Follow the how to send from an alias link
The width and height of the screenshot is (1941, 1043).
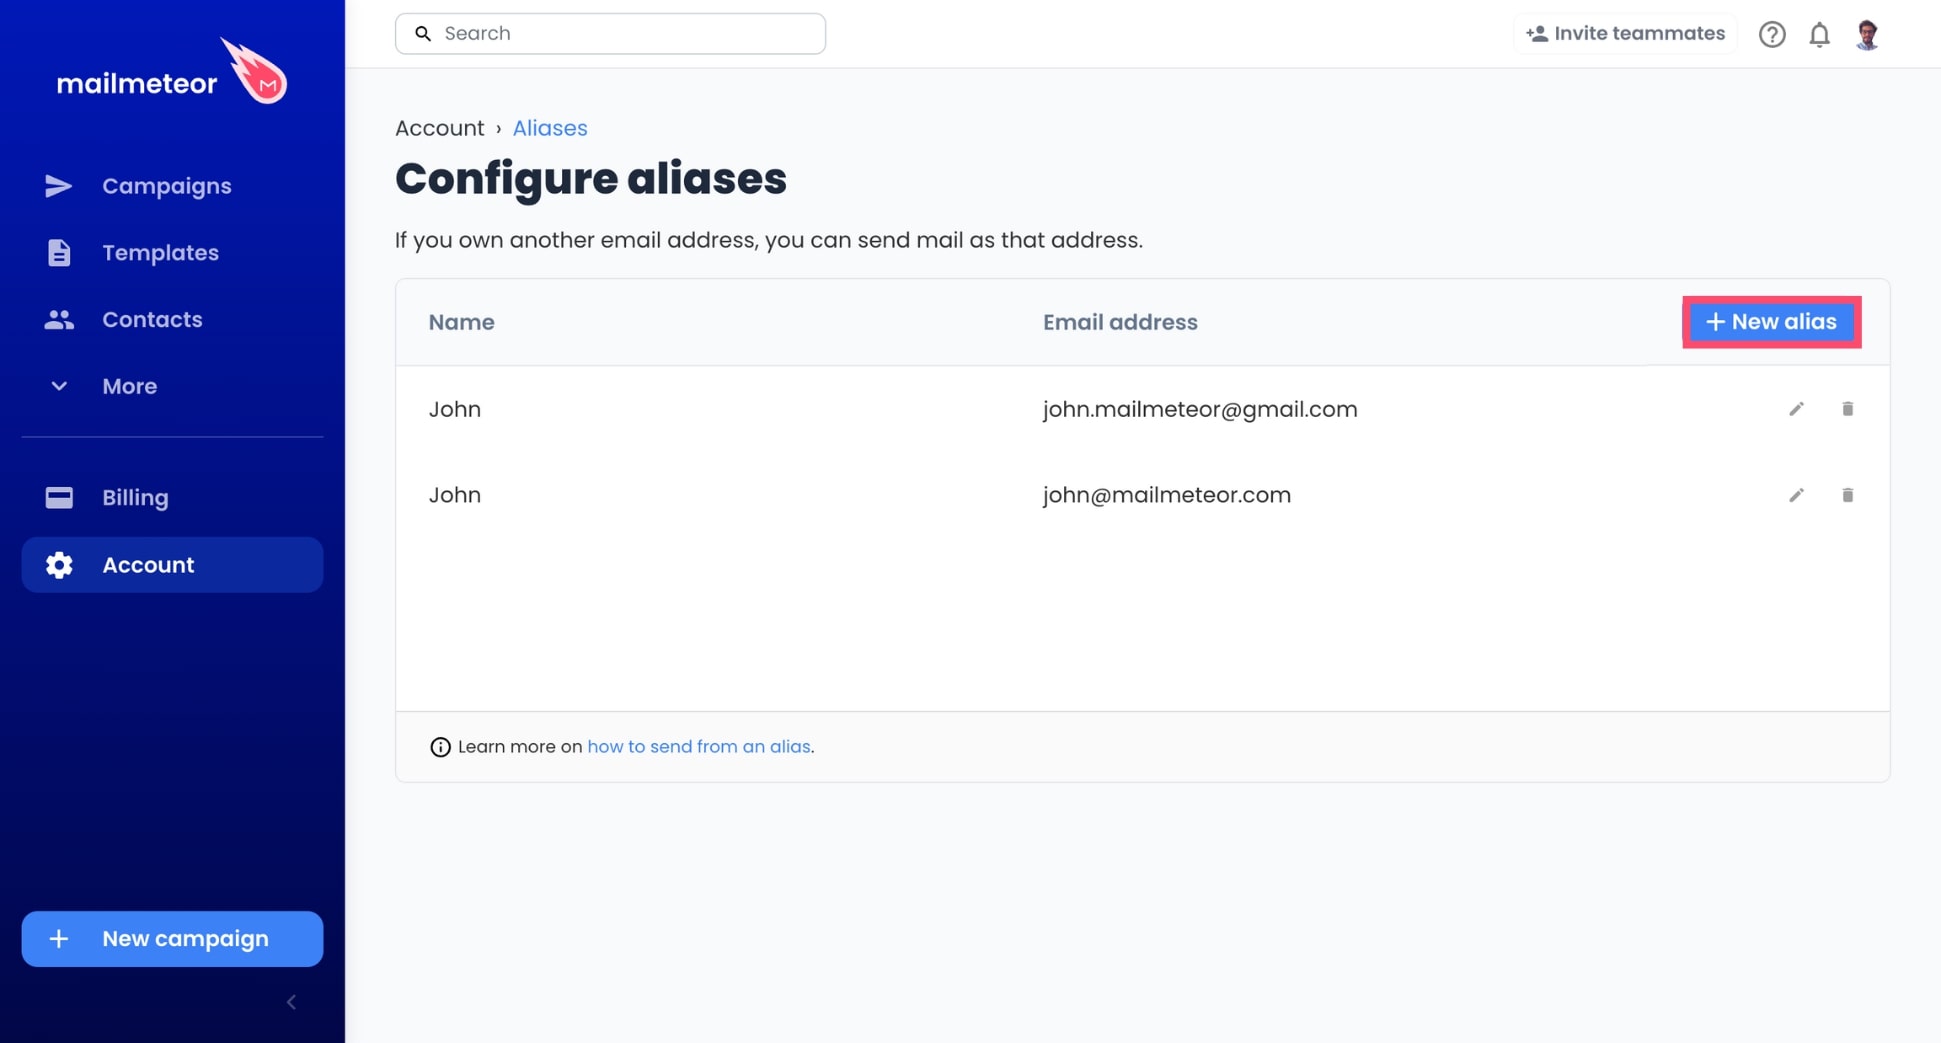tap(699, 747)
